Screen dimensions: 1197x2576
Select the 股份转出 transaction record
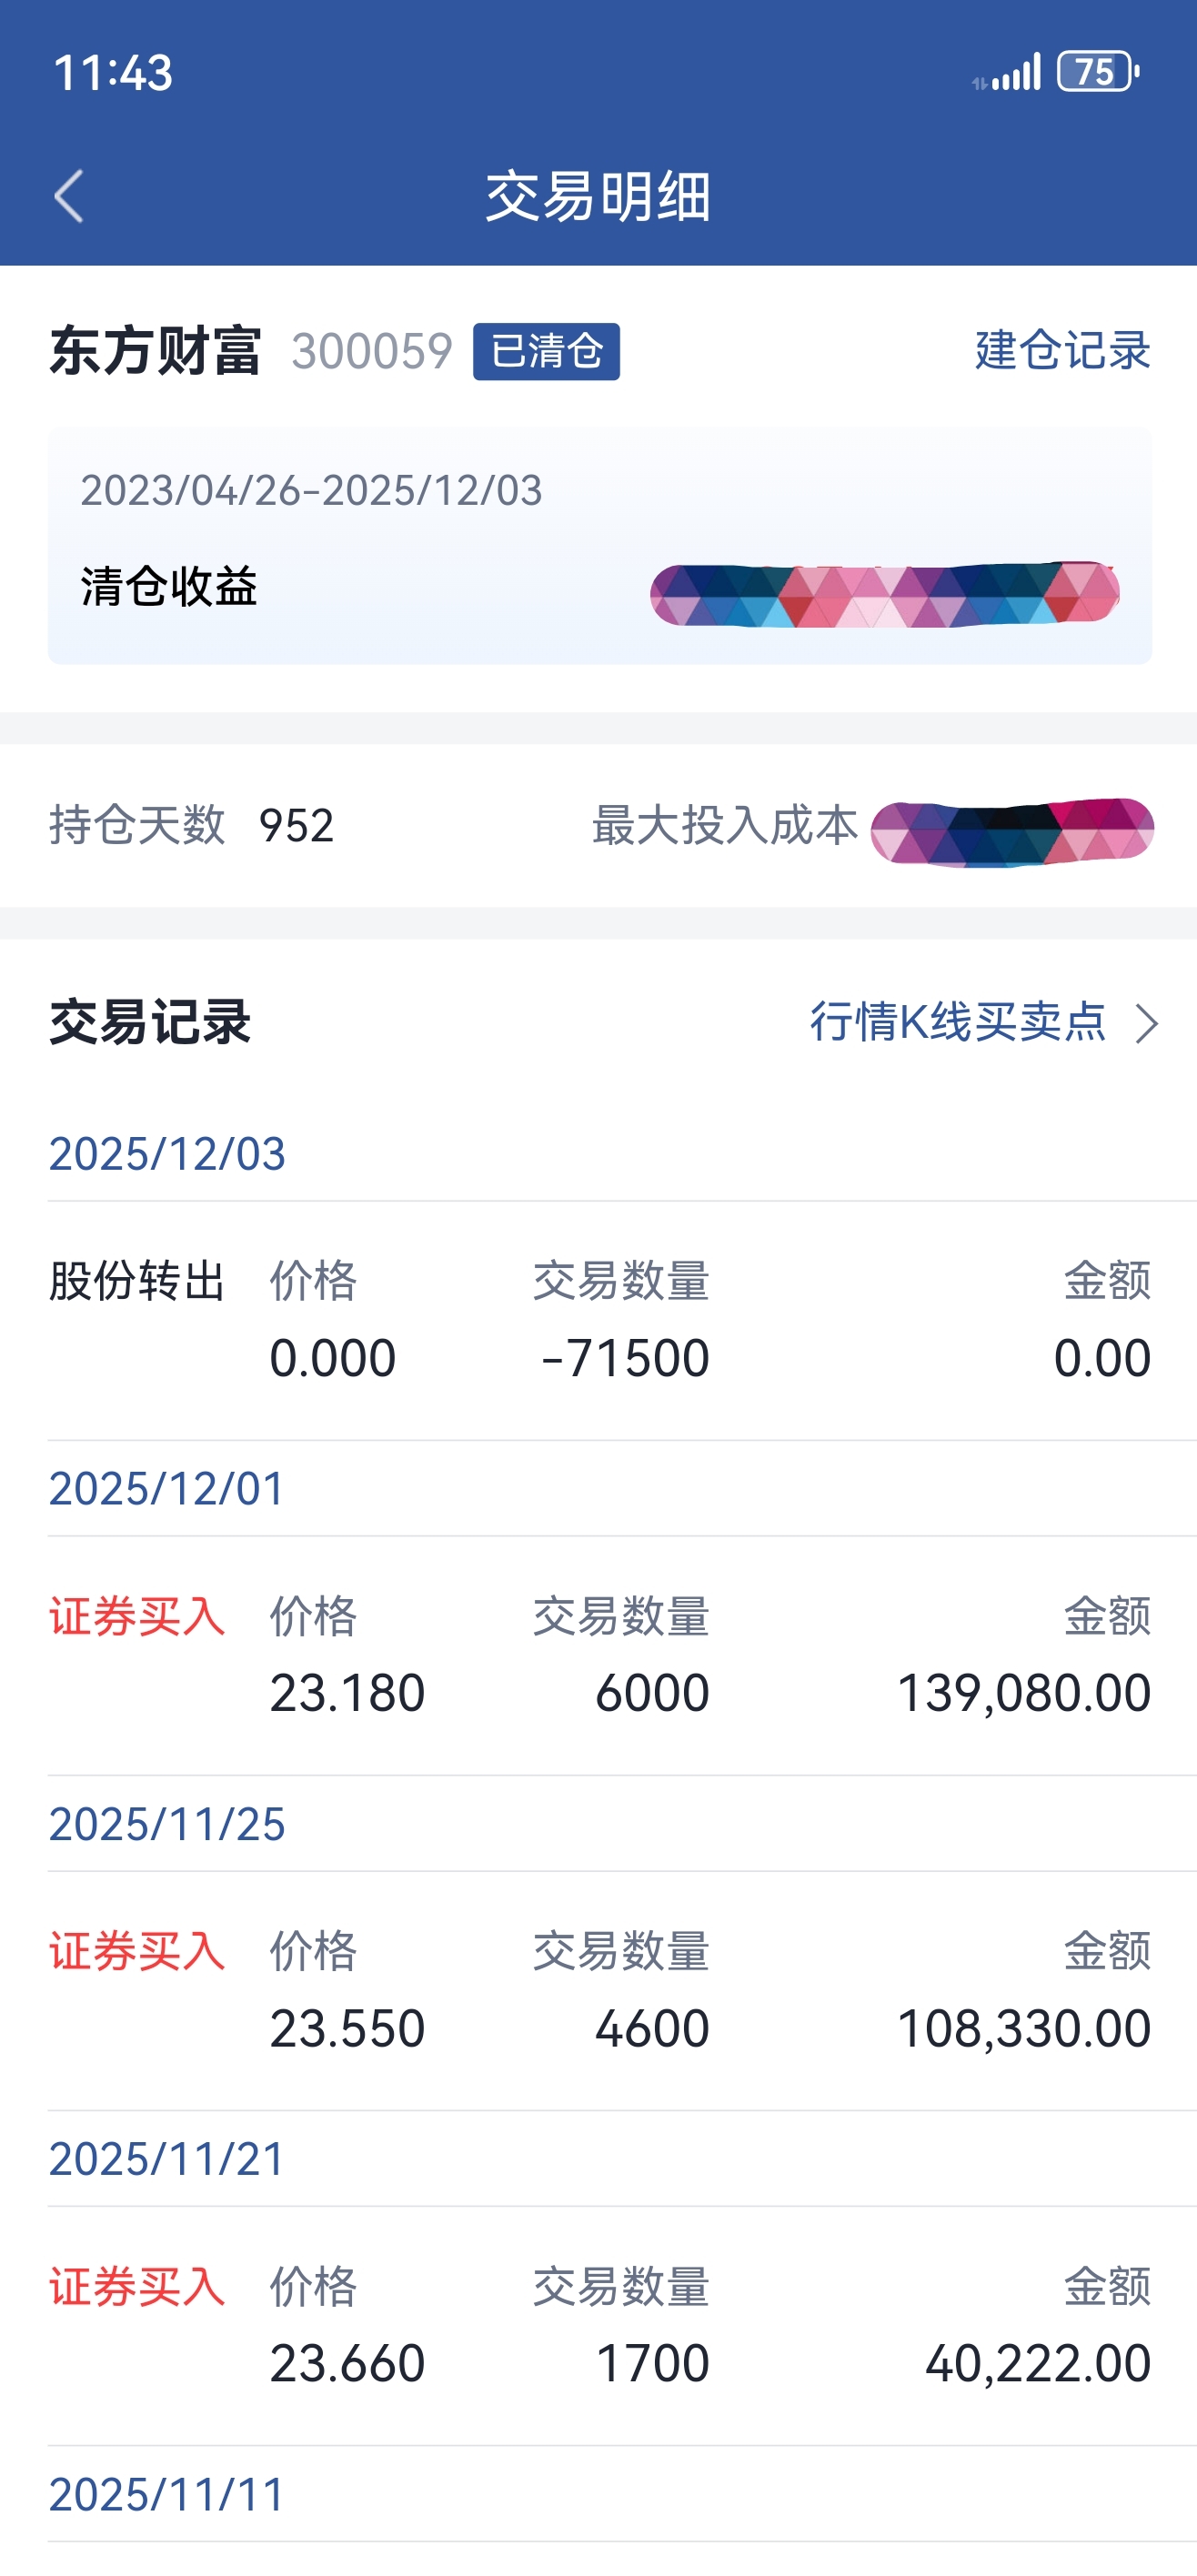point(600,1320)
